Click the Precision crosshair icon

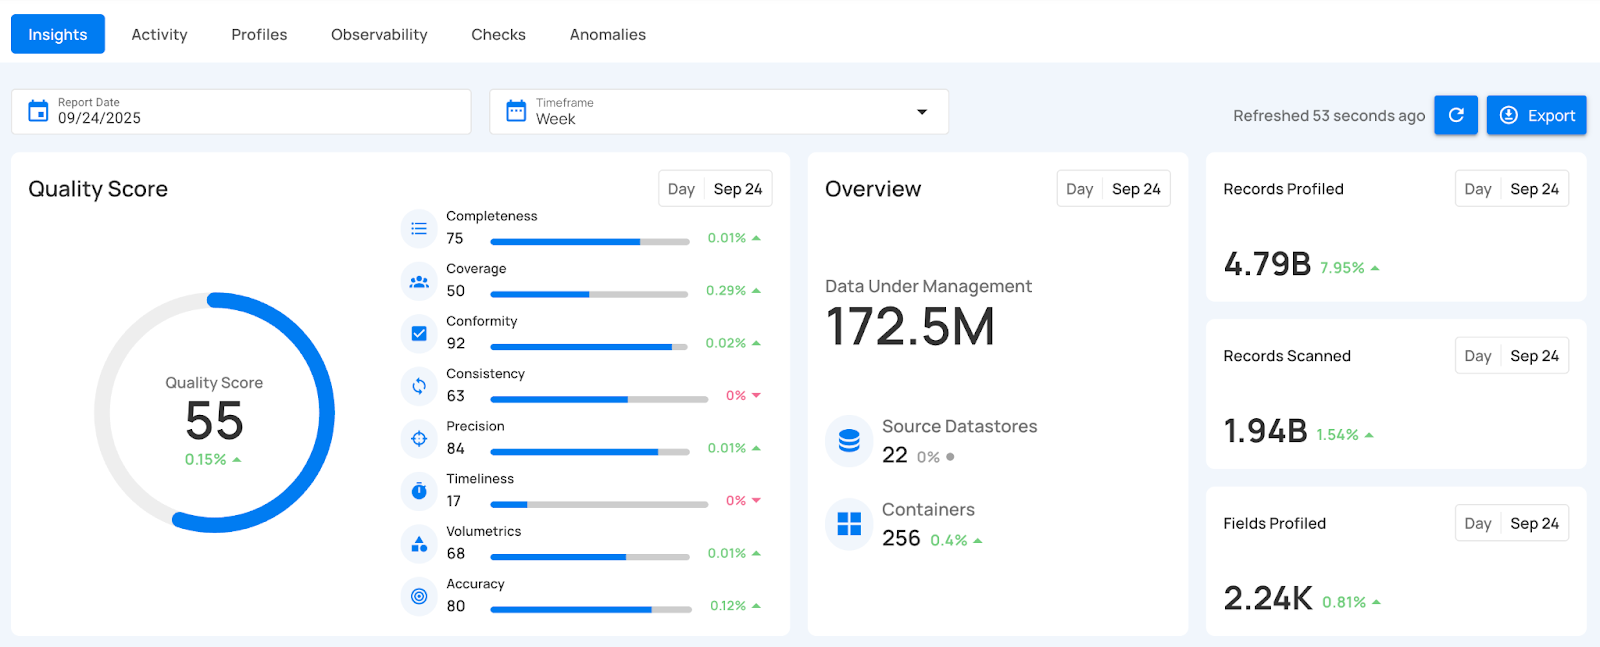tap(419, 439)
